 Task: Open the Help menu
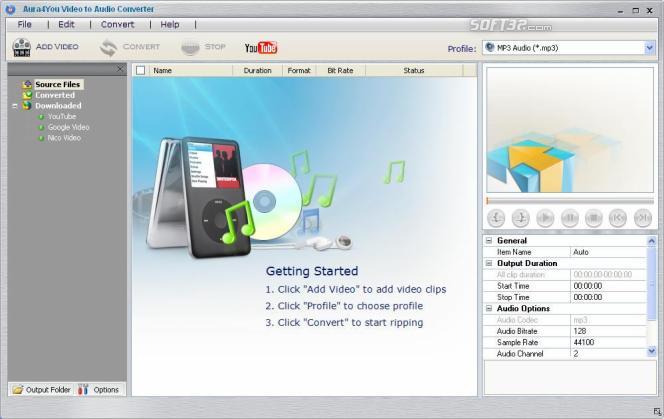(x=170, y=25)
